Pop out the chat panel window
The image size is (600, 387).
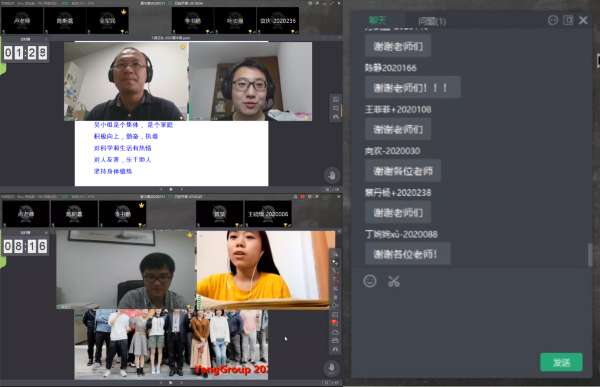pyautogui.click(x=568, y=20)
